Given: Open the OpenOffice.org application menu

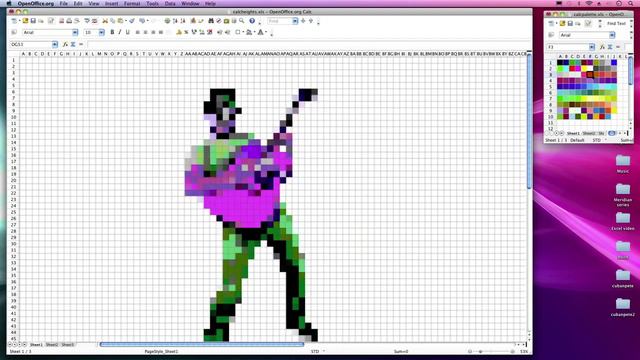Looking at the screenshot, I should pyautogui.click(x=36, y=3).
